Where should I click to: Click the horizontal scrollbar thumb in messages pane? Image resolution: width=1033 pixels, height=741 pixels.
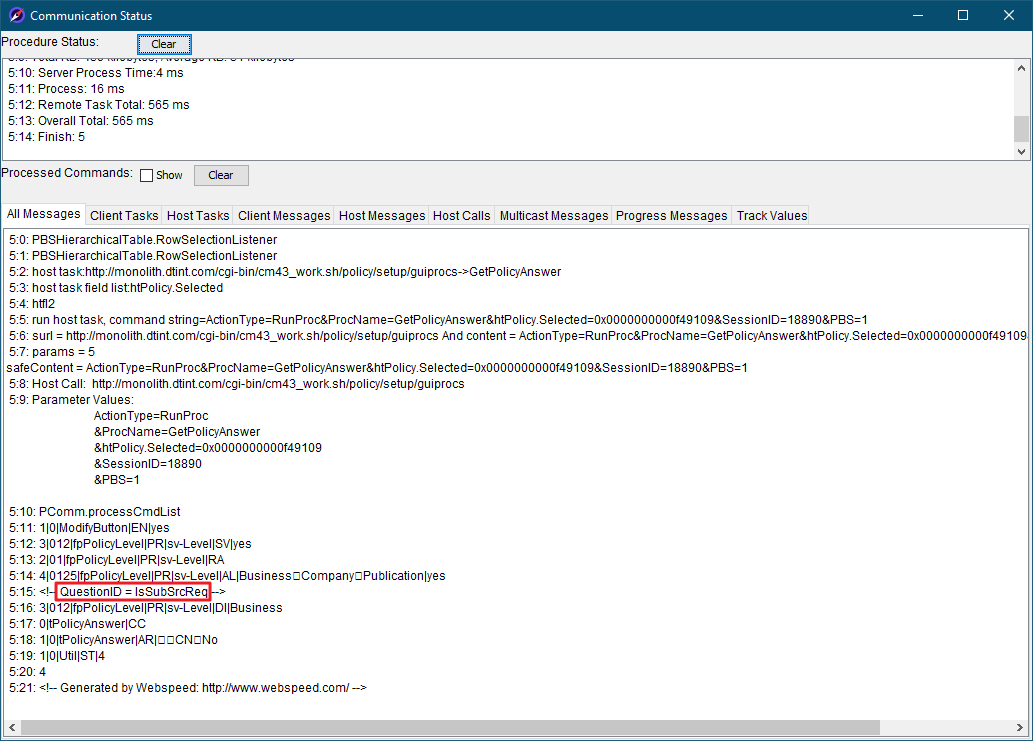[x=450, y=728]
